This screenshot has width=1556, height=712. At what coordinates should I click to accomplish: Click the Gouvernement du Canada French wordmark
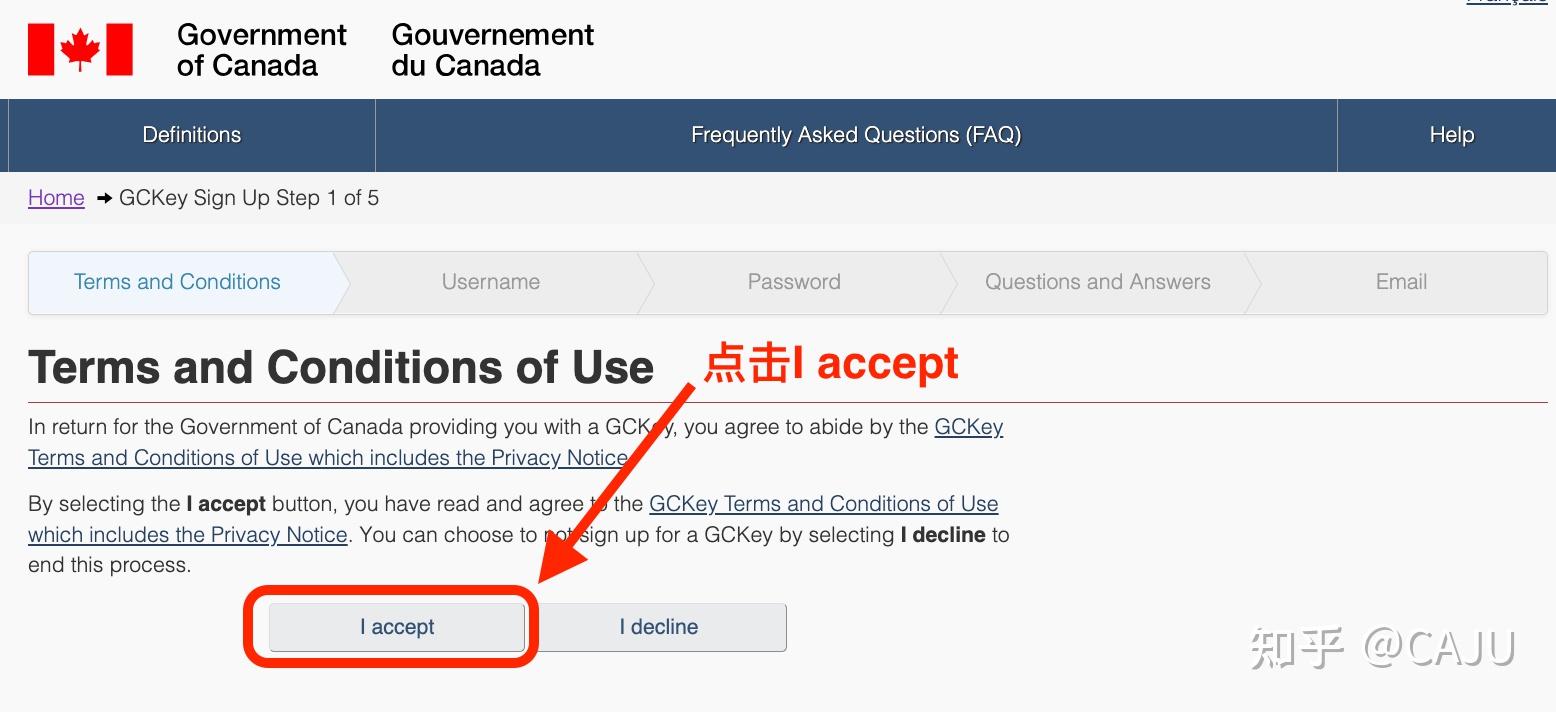492,50
